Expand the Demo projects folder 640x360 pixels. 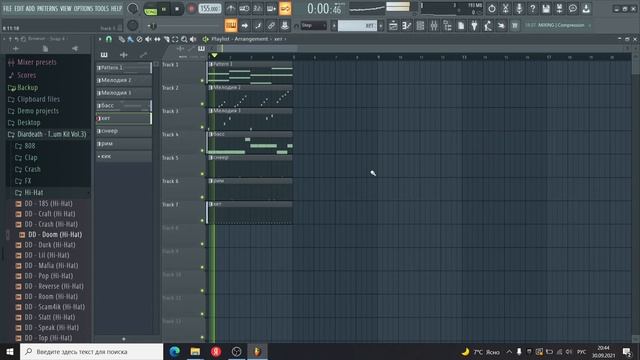(38, 111)
